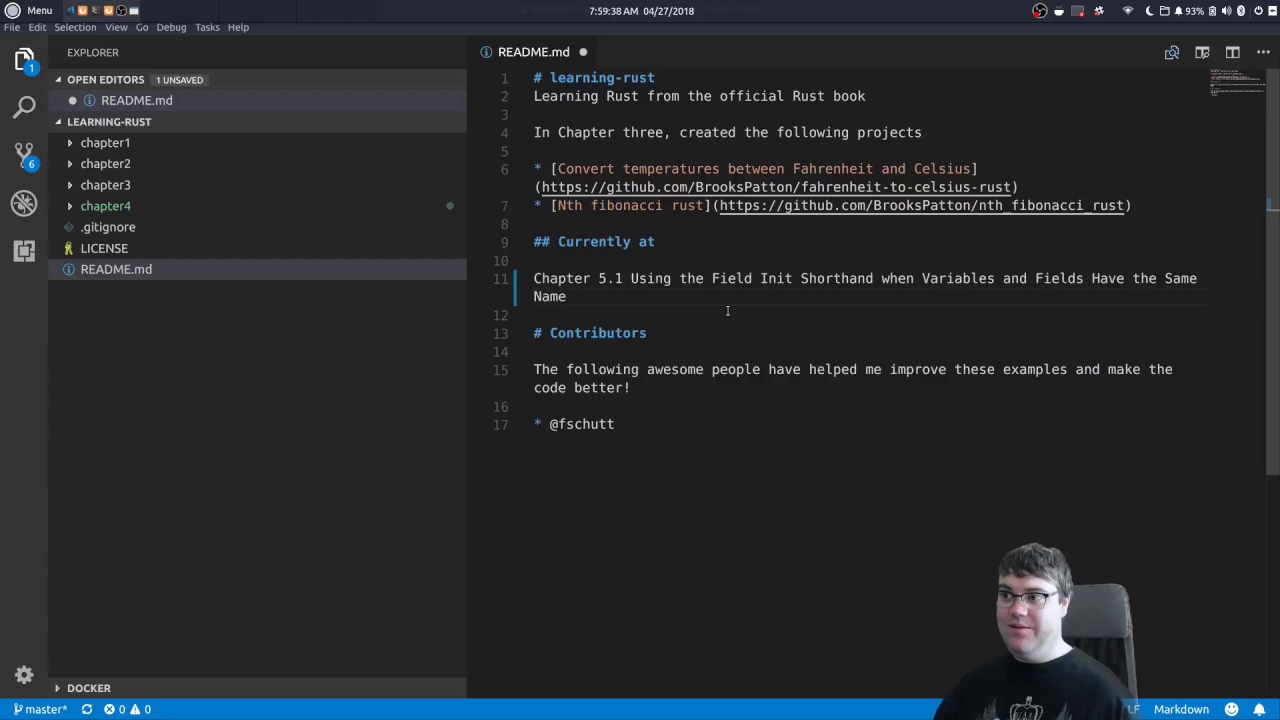
Task: Expand the Docker panel section
Action: (89, 688)
